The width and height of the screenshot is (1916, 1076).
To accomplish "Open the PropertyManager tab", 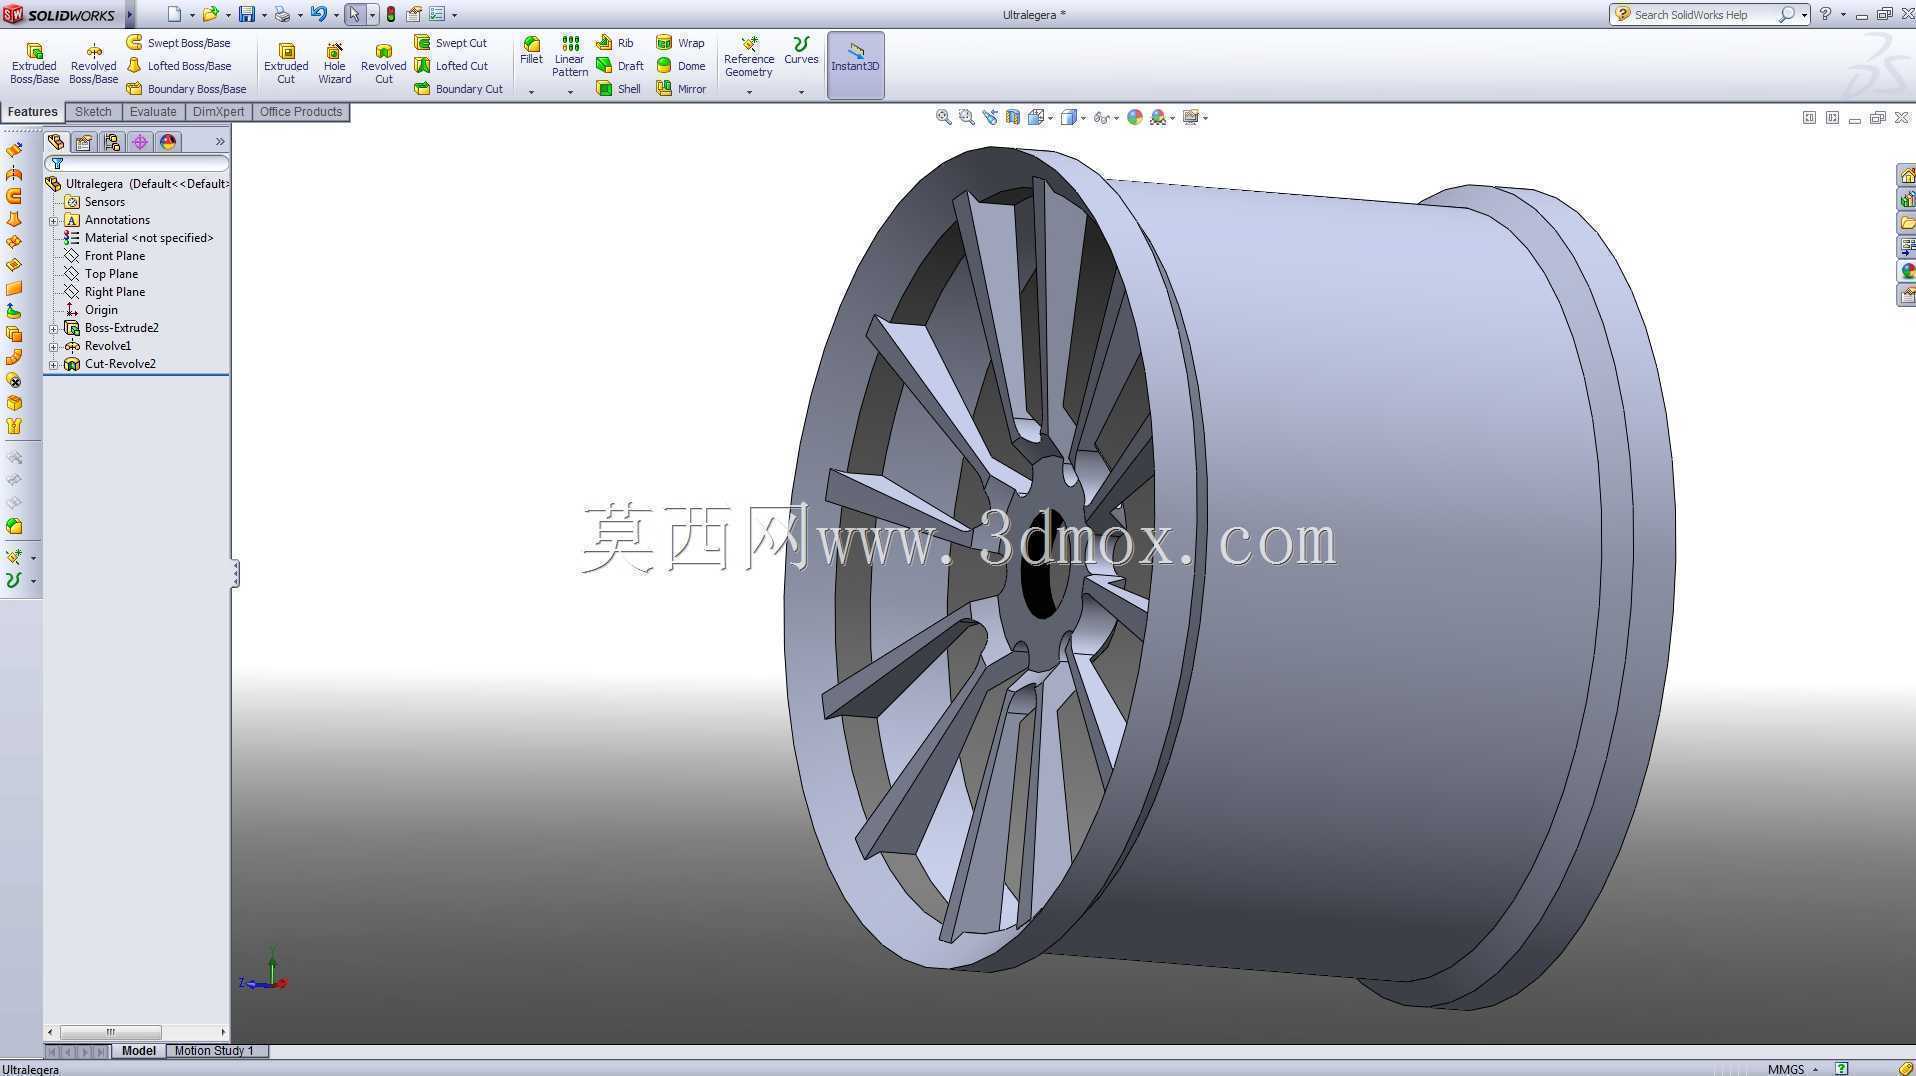I will pos(84,142).
